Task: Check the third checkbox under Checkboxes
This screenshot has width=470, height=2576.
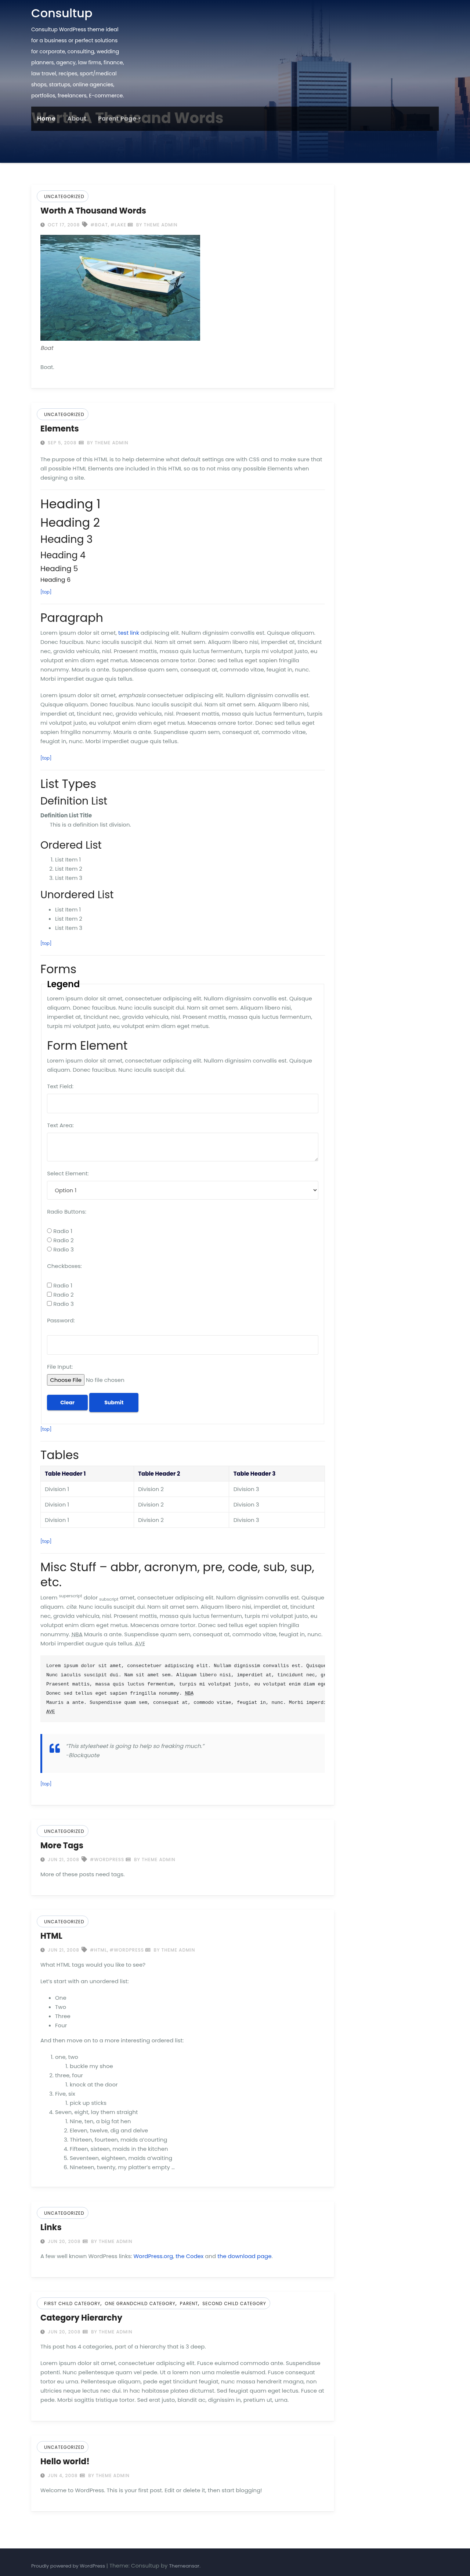Action: click(49, 1303)
